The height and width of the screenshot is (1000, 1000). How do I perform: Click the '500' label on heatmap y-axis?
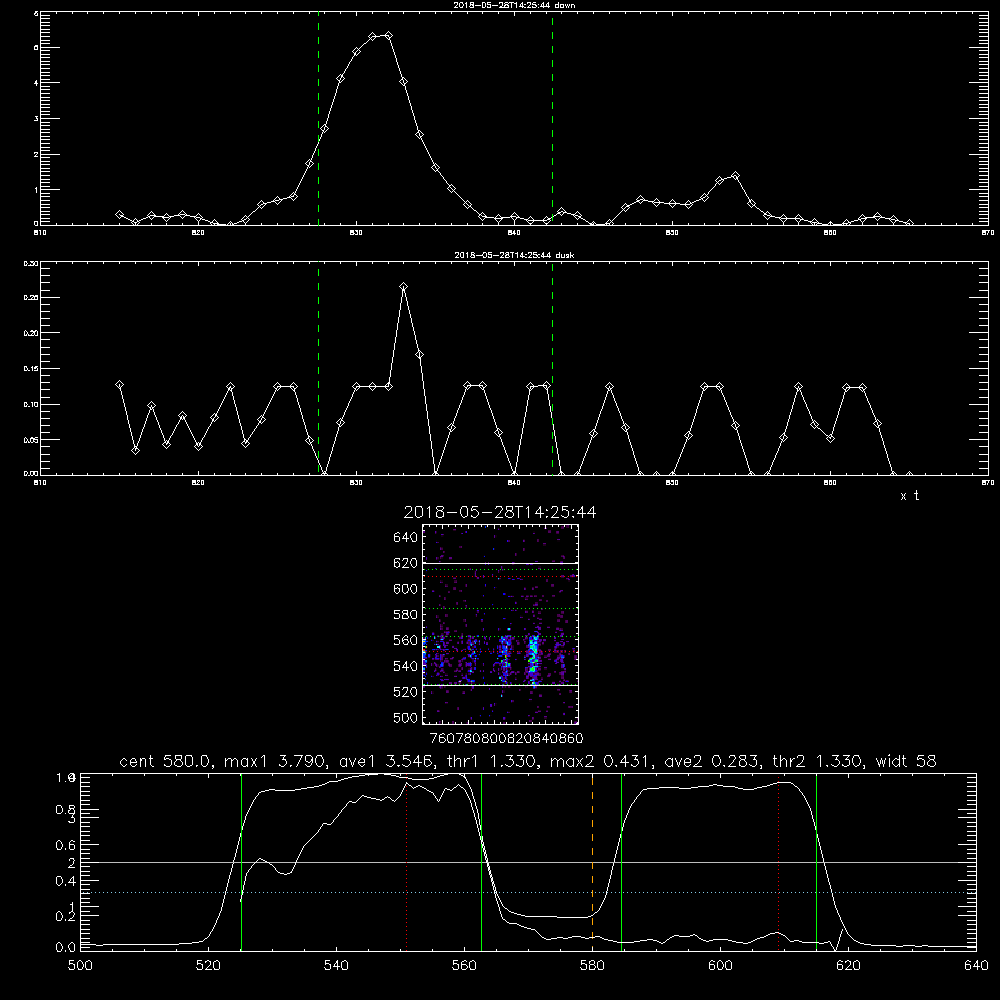click(406, 717)
